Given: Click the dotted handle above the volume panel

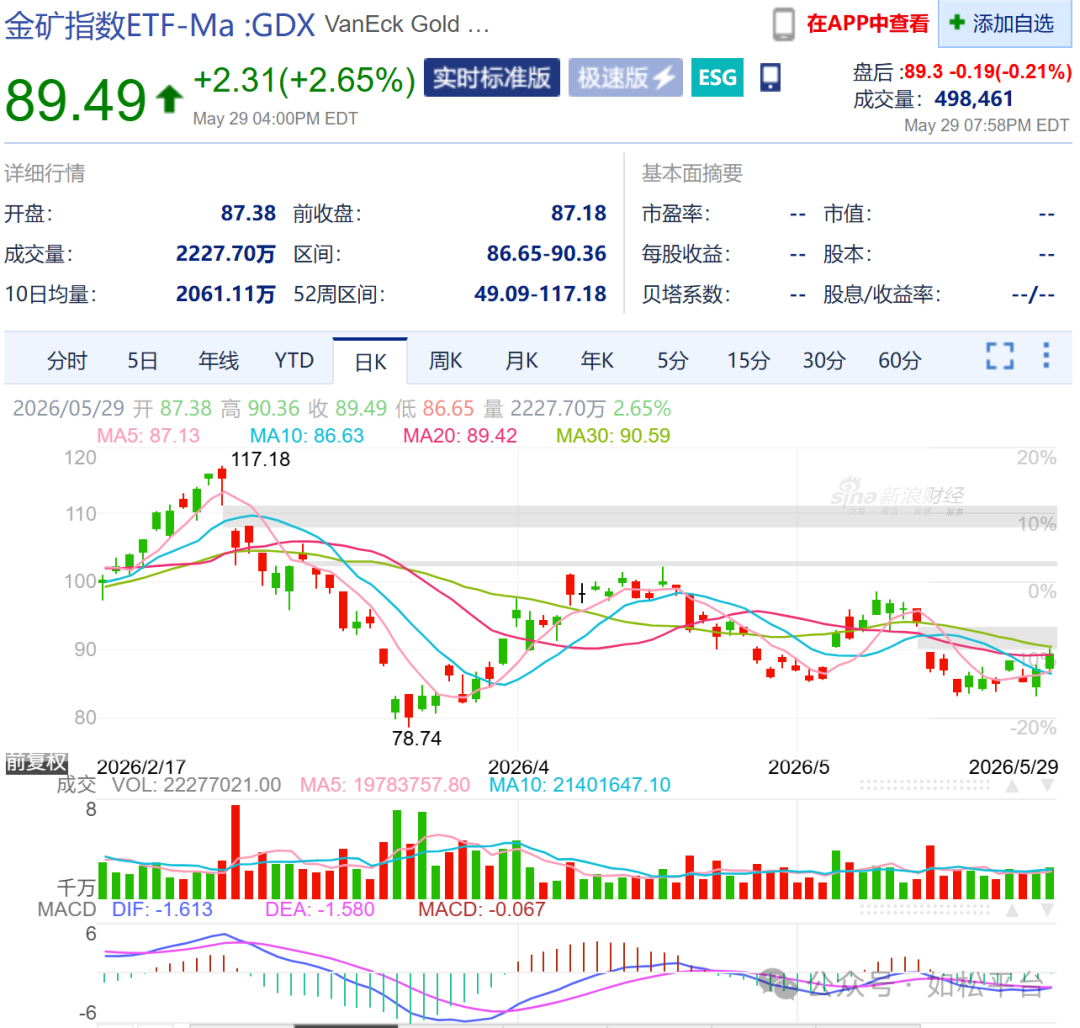Looking at the screenshot, I should 924,785.
